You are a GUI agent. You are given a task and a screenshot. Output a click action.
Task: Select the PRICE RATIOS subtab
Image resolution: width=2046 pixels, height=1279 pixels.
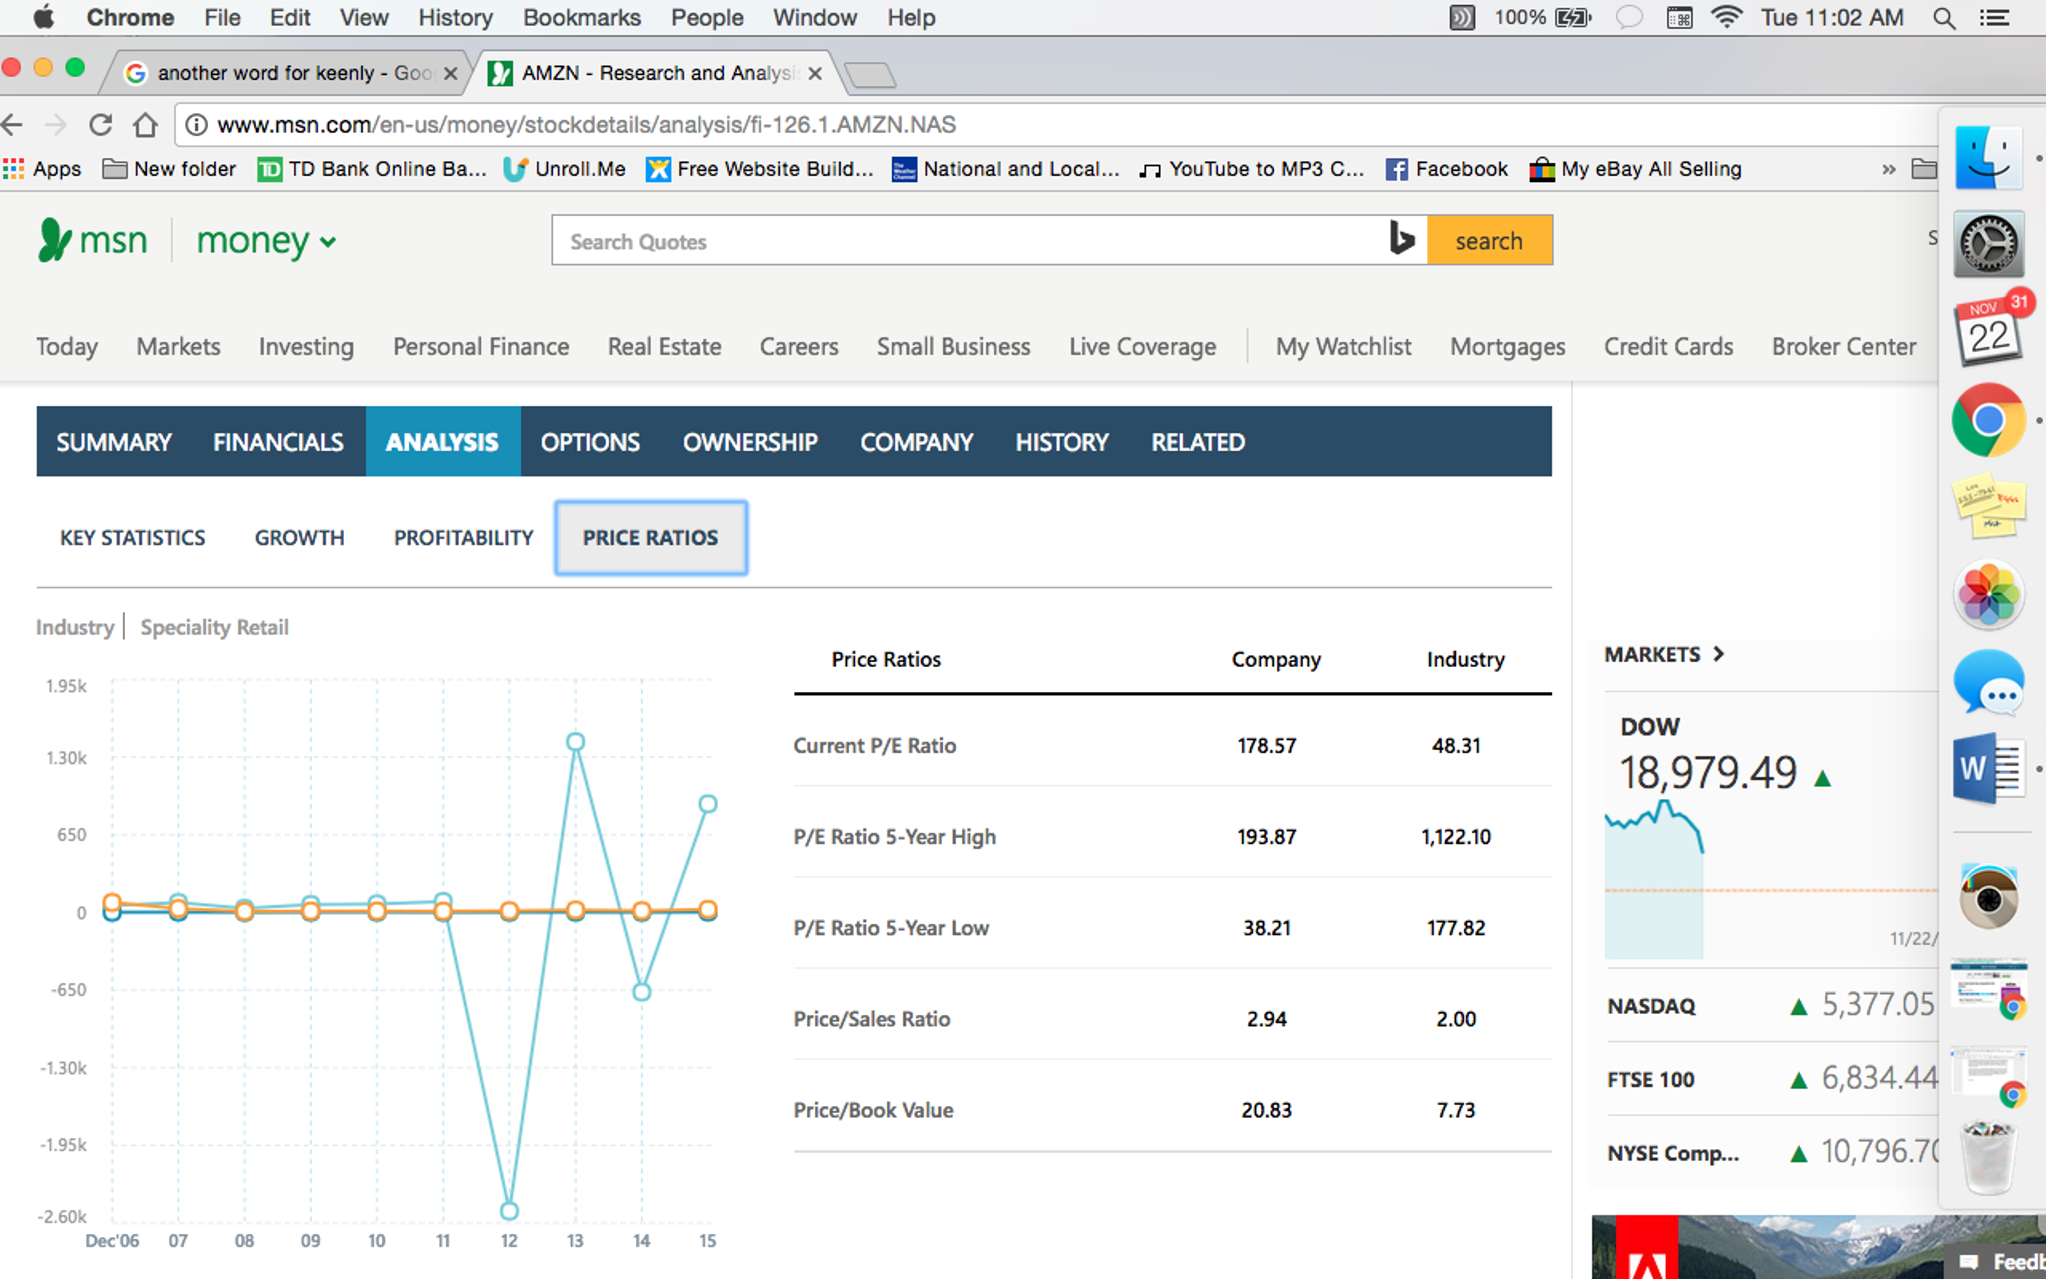point(651,538)
